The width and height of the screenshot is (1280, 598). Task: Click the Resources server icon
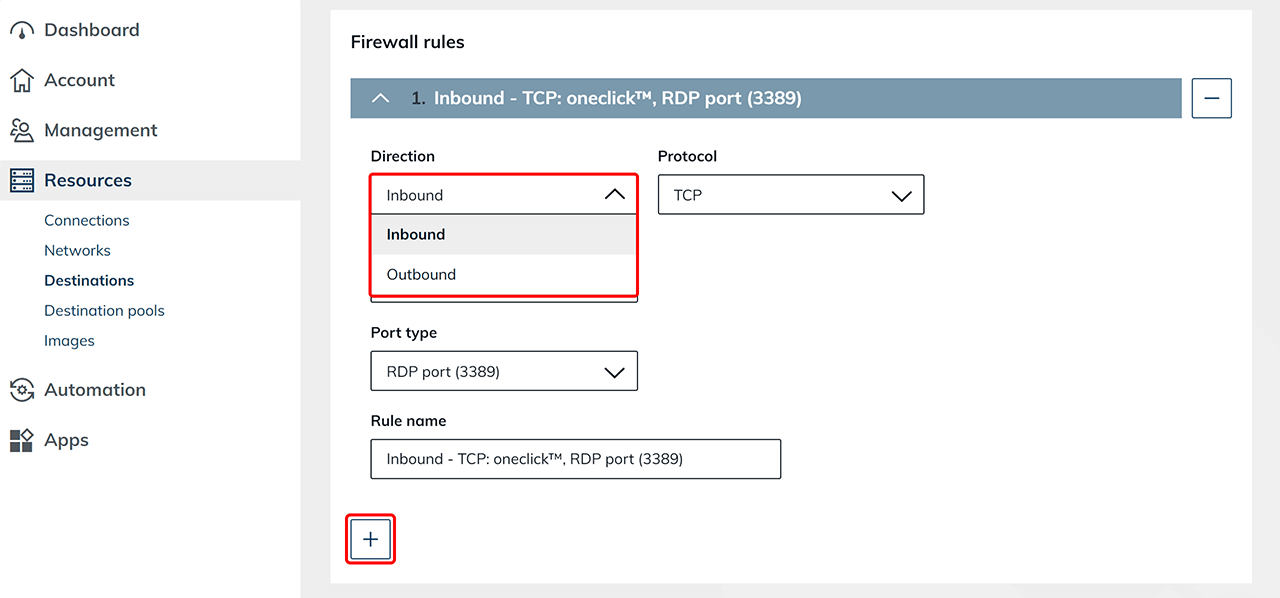point(21,181)
